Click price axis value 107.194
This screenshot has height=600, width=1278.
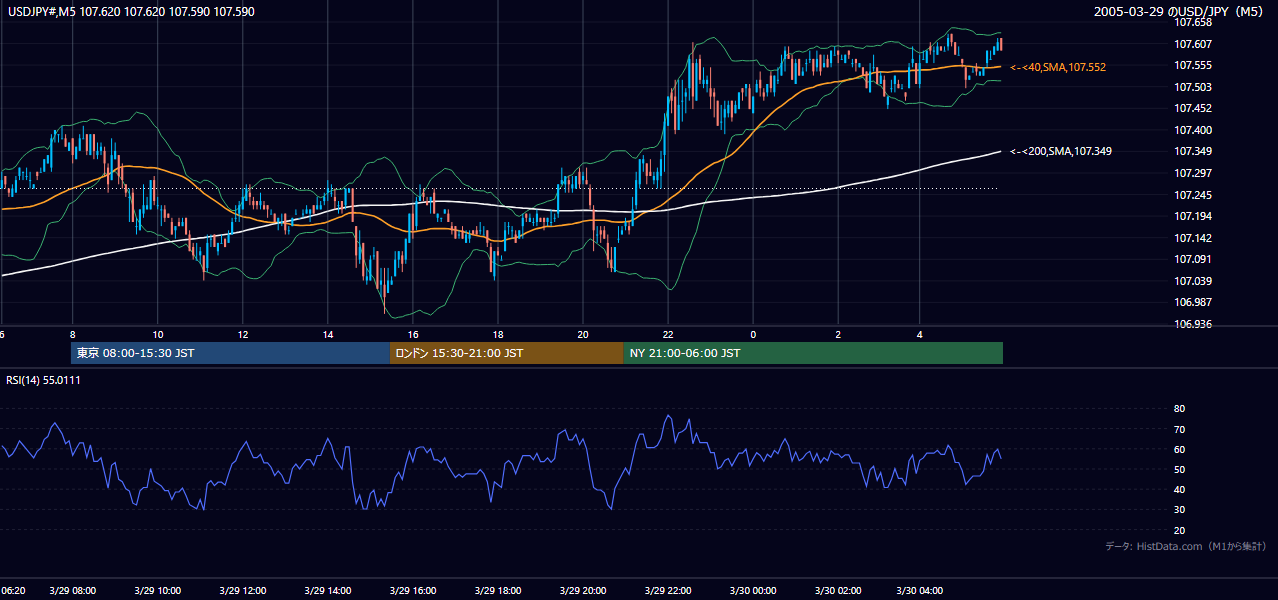click(1195, 216)
